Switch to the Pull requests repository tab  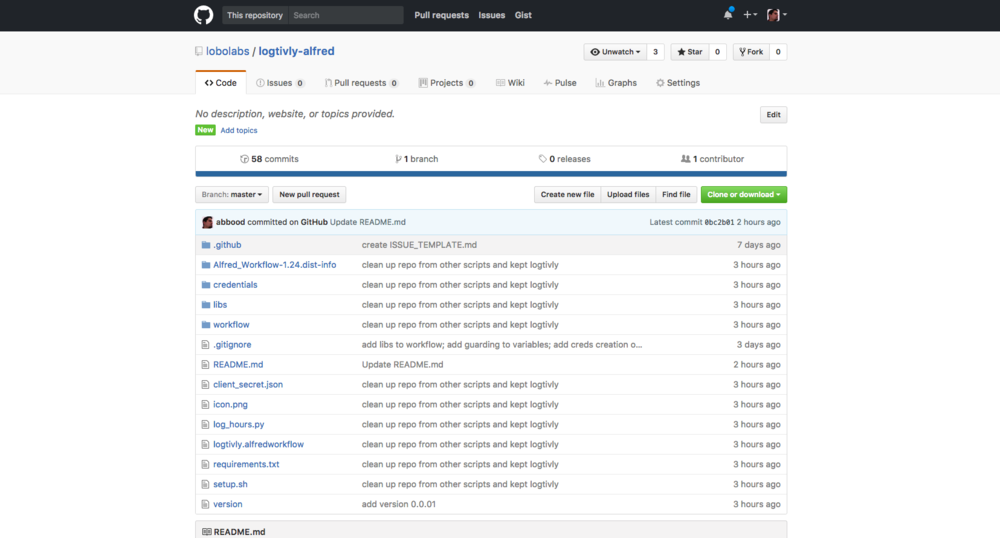[x=362, y=83]
